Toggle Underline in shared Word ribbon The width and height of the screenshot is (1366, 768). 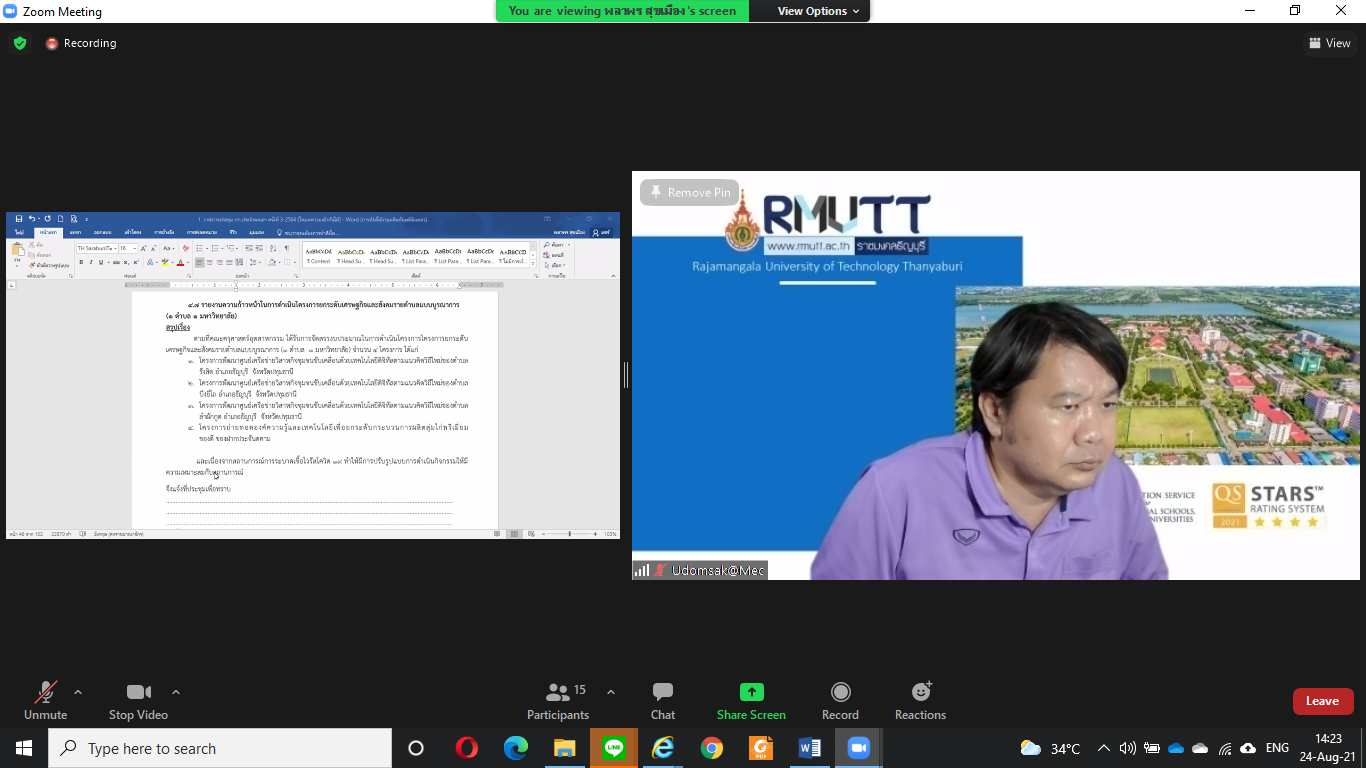point(101,262)
